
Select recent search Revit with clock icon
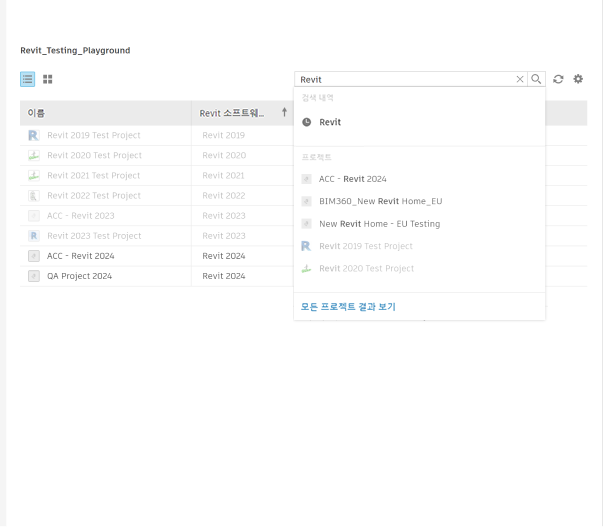420,122
